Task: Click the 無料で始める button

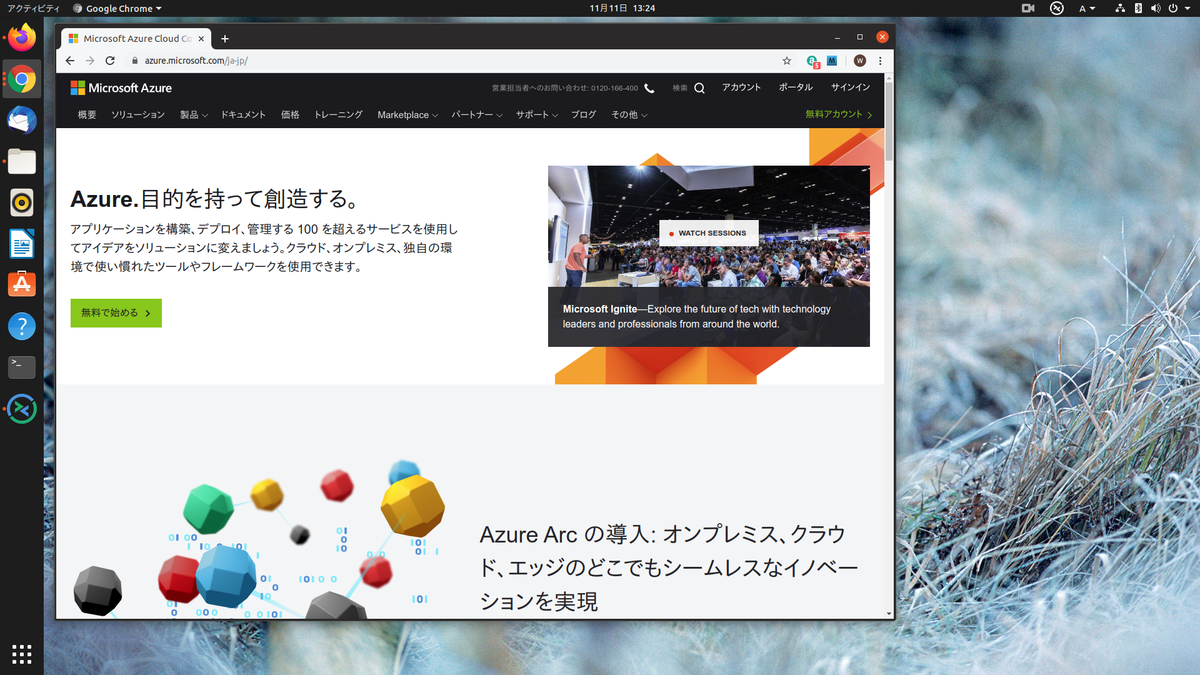Action: tap(115, 312)
